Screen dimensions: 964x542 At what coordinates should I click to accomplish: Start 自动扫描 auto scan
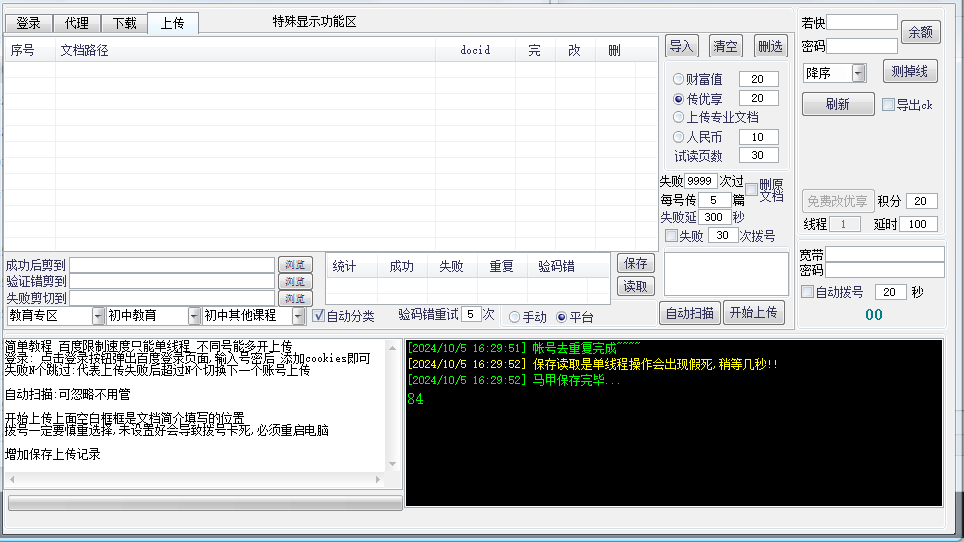click(689, 313)
